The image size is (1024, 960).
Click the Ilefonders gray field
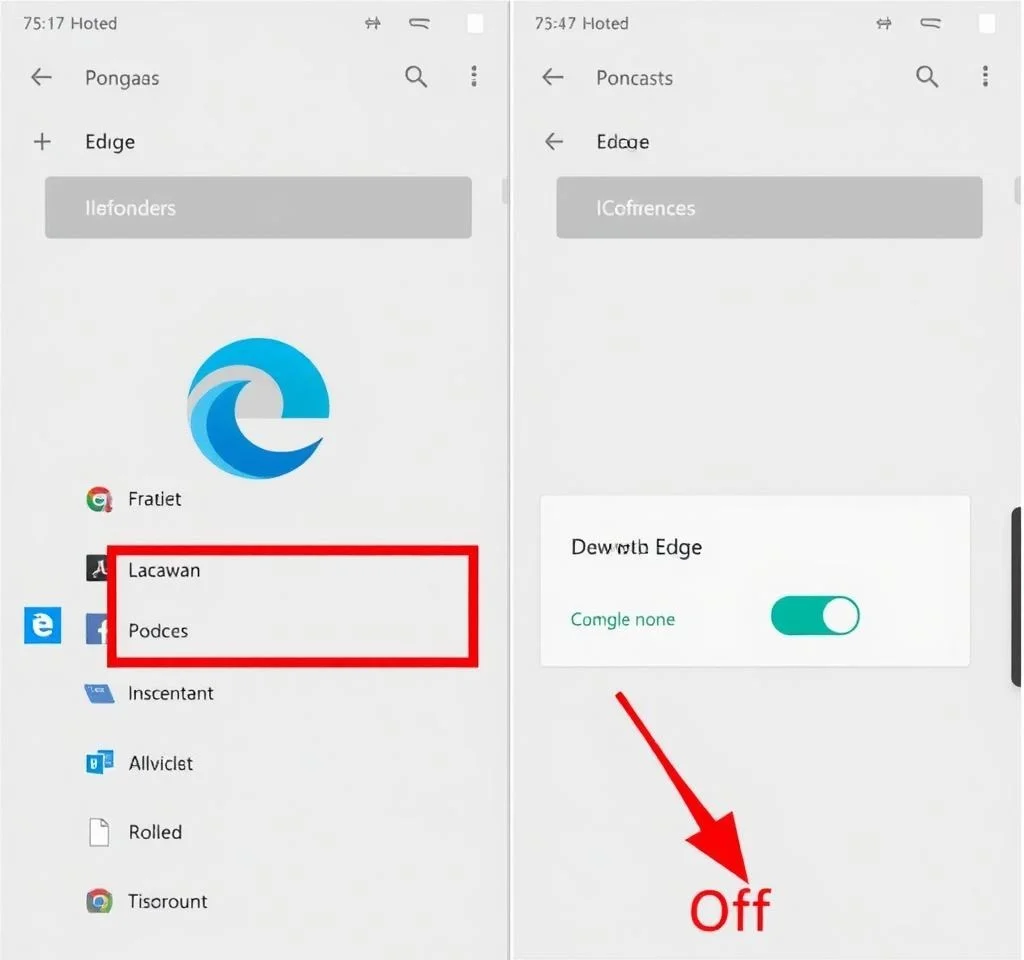(258, 207)
